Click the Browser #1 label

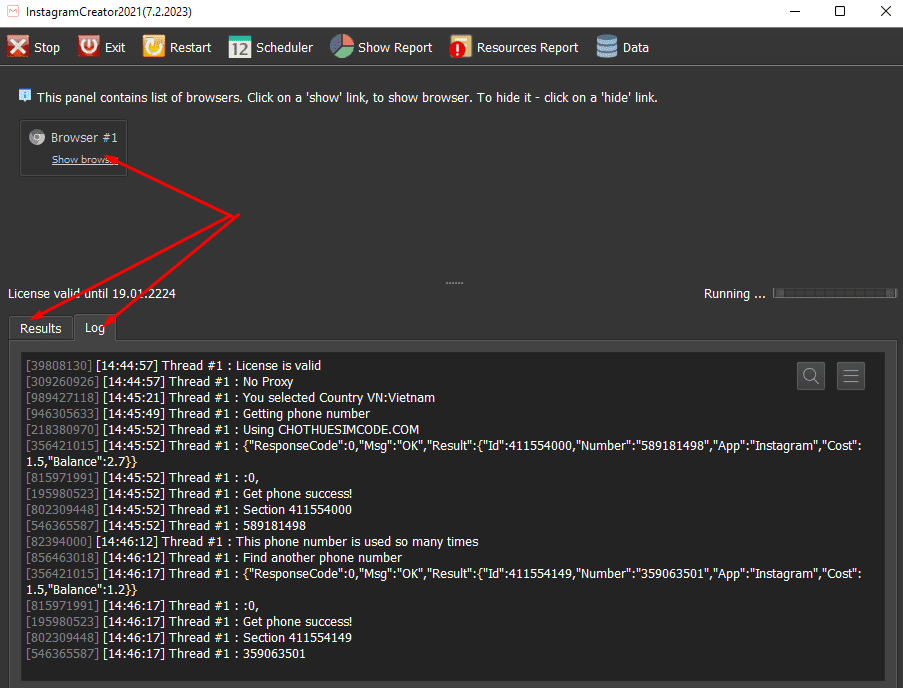tap(84, 138)
